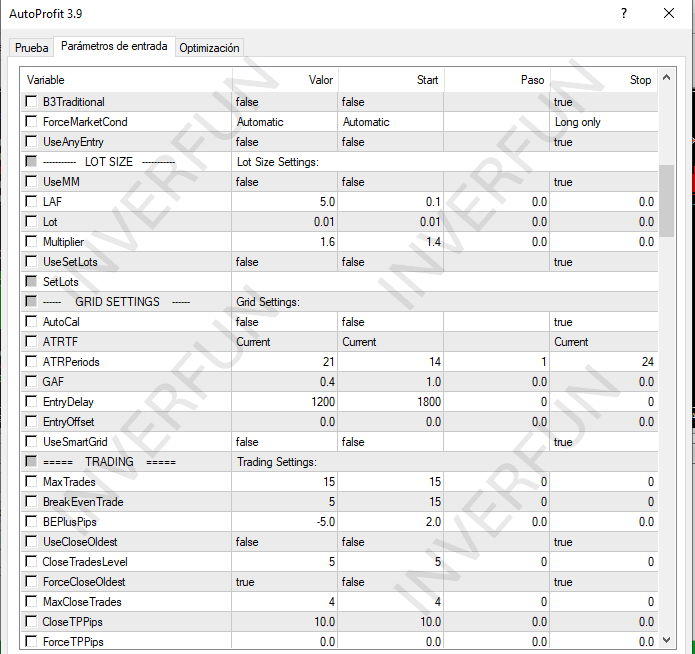Image resolution: width=695 pixels, height=654 pixels.
Task: Check the Multiplier checkbox
Action: pos(31,241)
